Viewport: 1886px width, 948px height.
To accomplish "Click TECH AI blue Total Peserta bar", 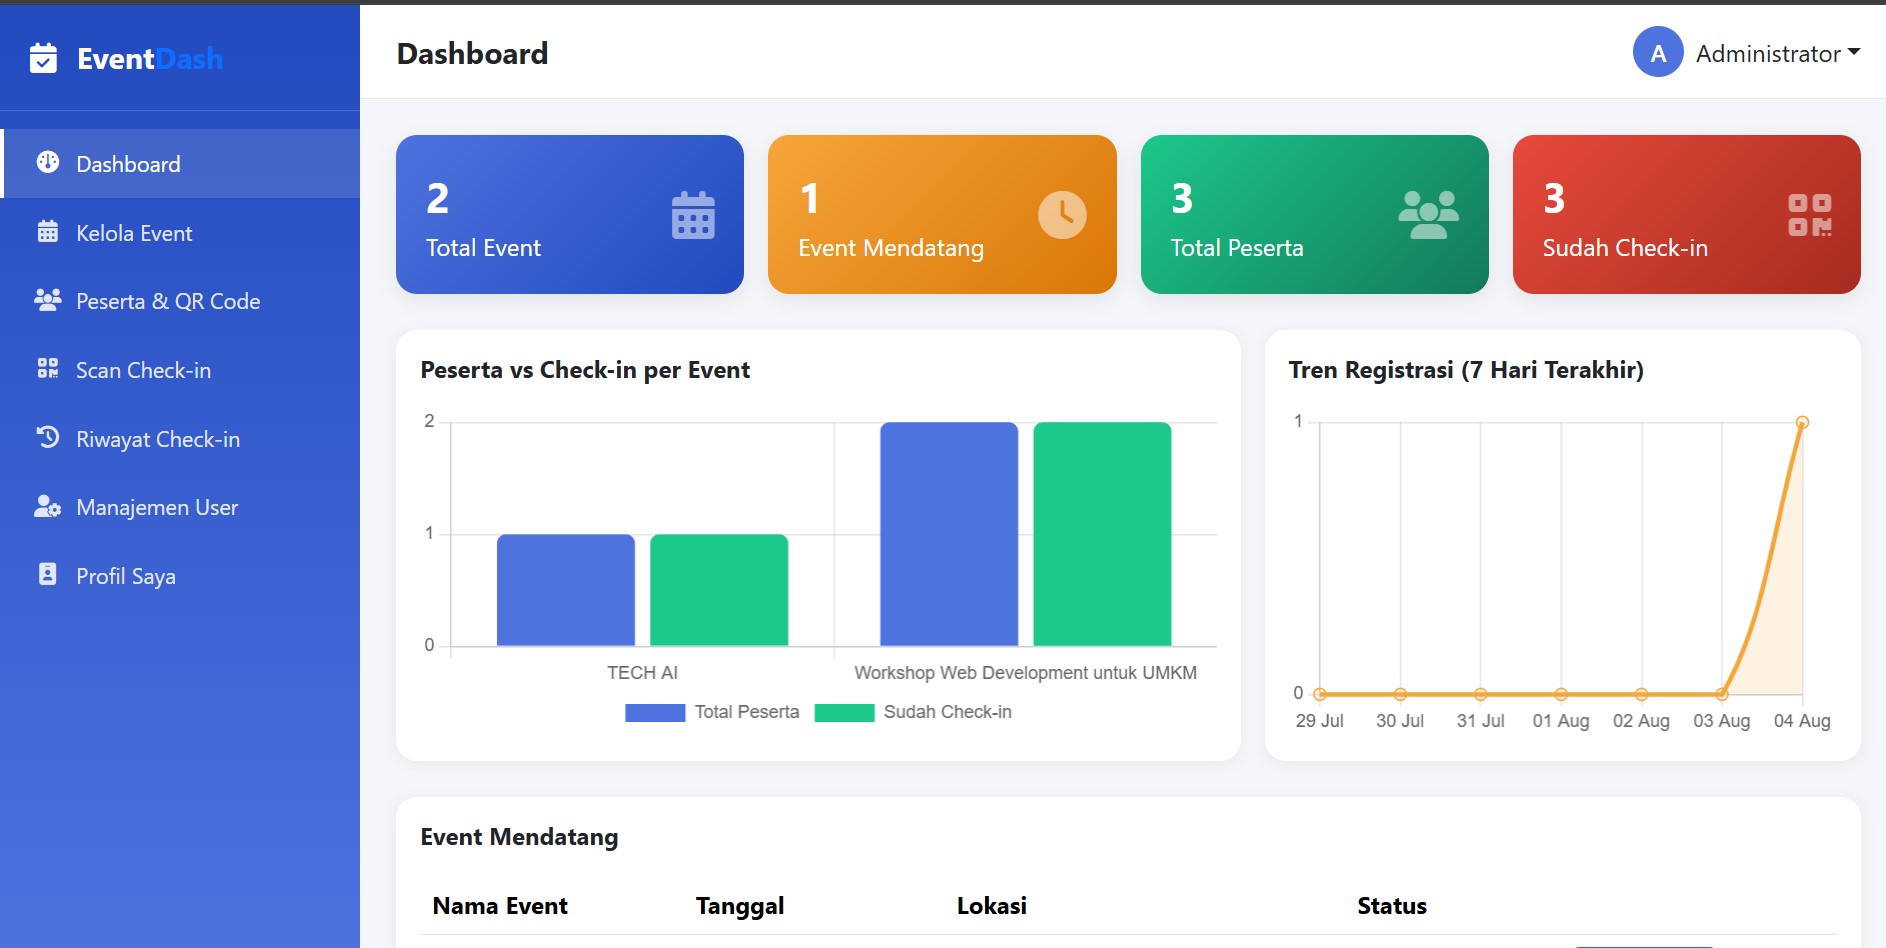I will click(x=566, y=590).
